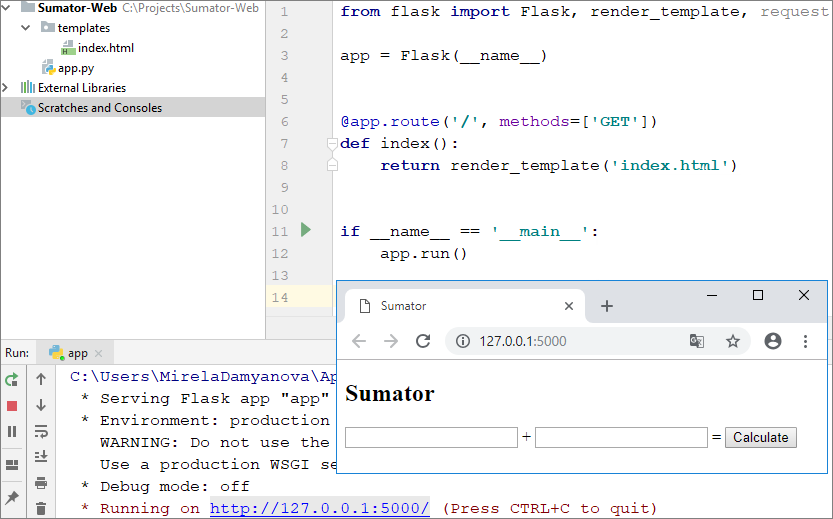Viewport: 833px width, 519px height.
Task: Clear the console with the trash icon
Action: point(41,508)
